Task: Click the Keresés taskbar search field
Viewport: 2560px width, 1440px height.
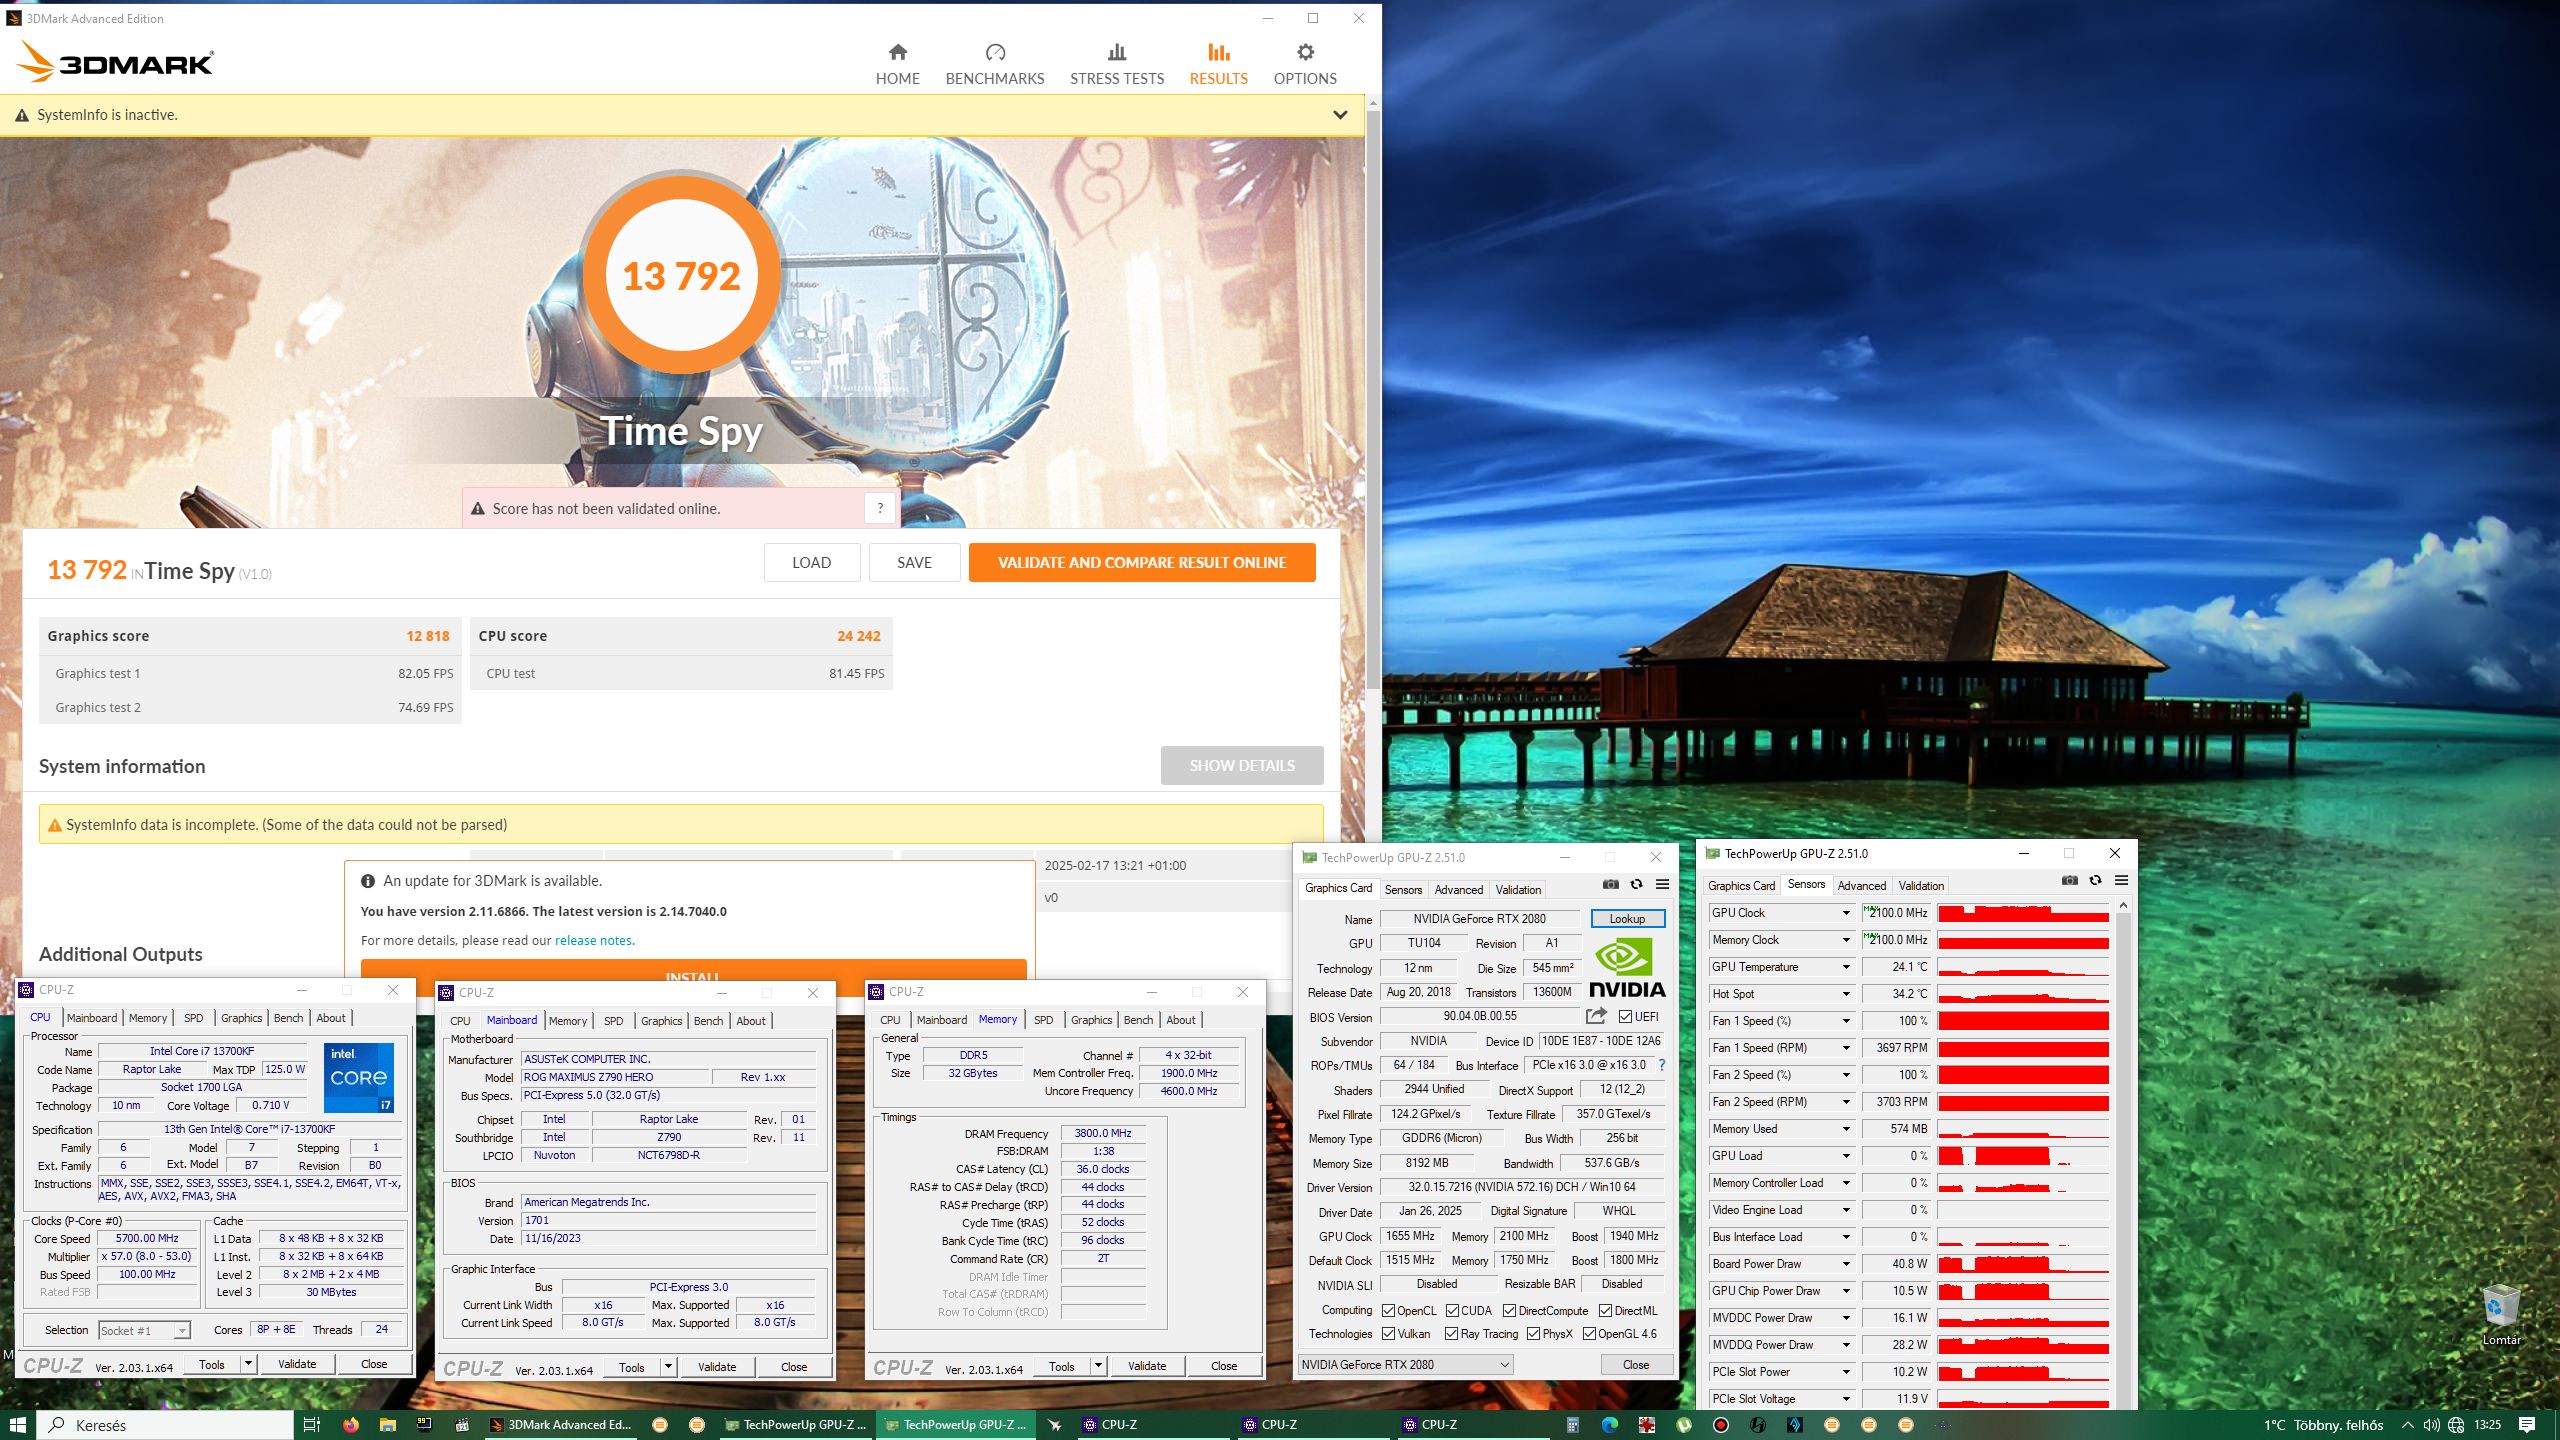Action: 165,1425
